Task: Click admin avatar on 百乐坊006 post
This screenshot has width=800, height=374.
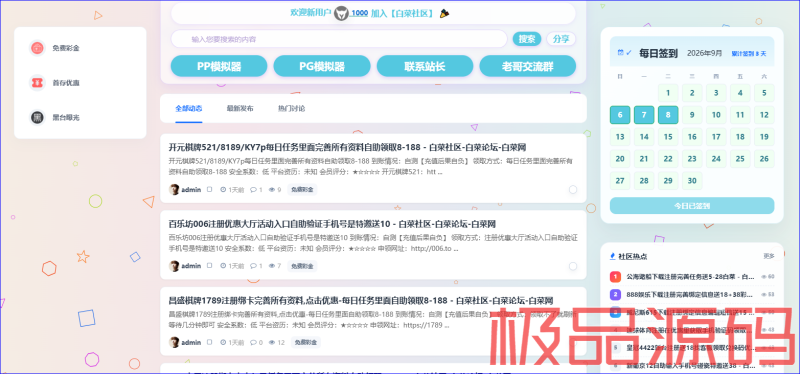Action: [x=174, y=266]
